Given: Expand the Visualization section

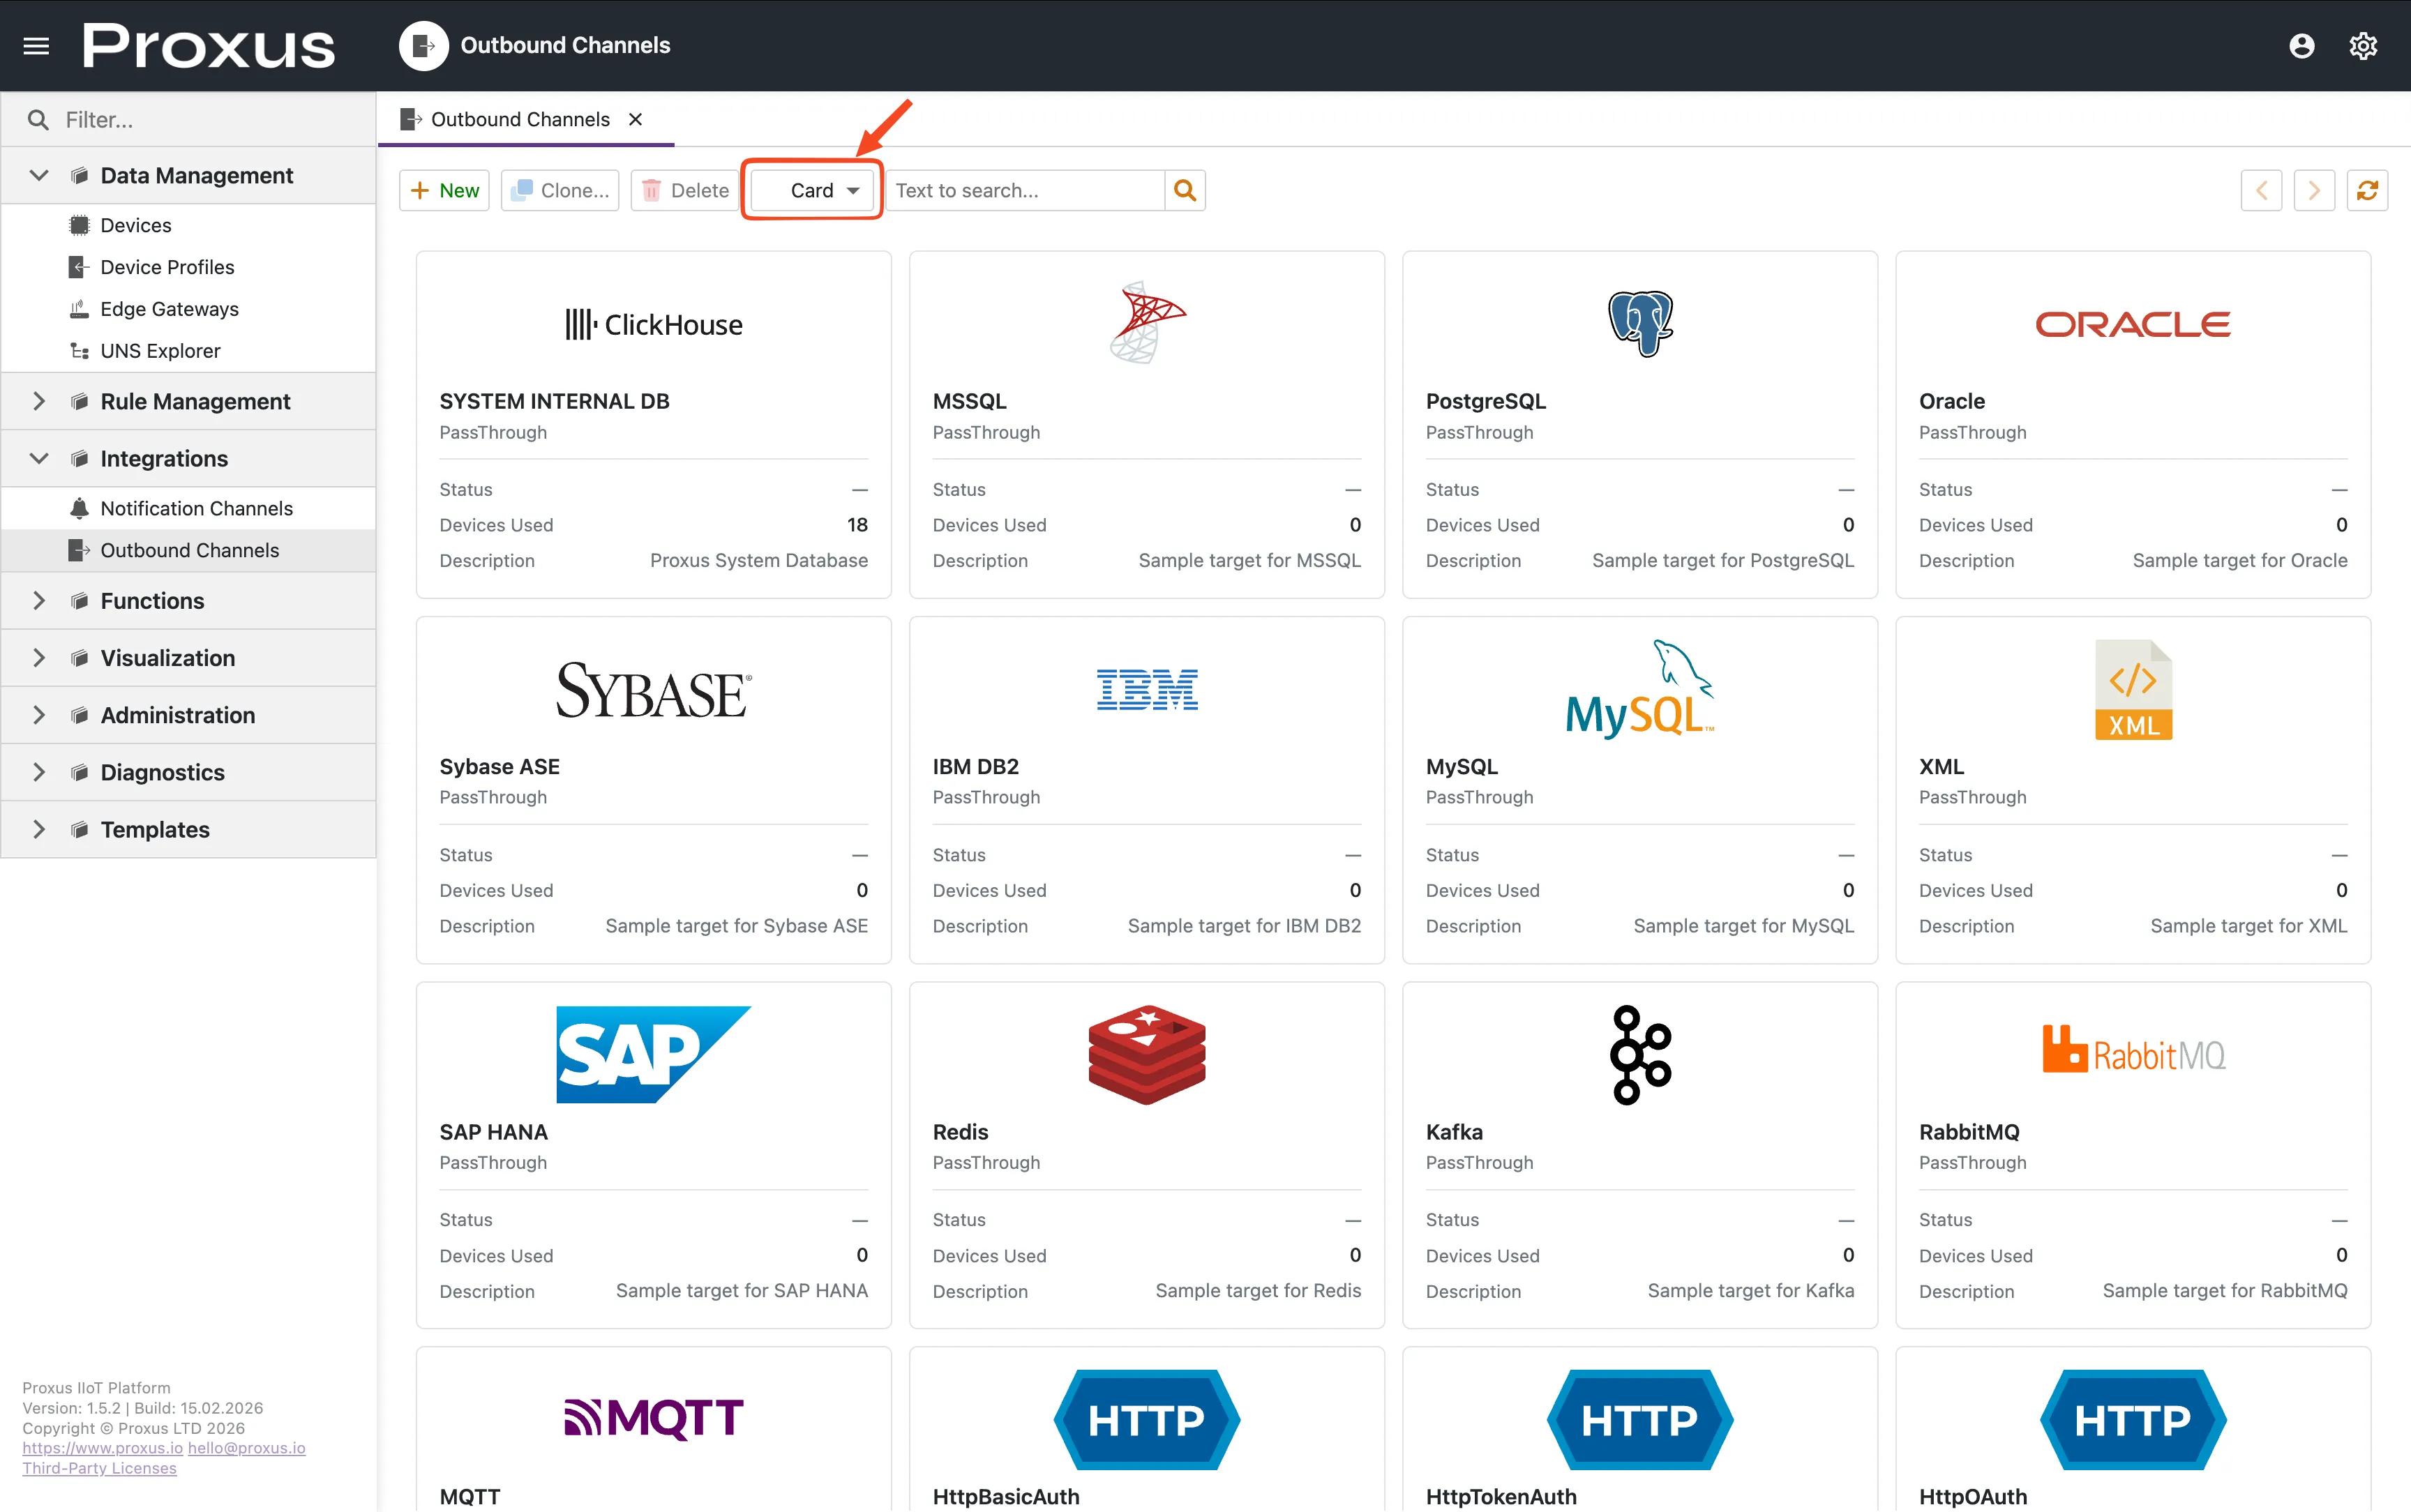Looking at the screenshot, I should tap(39, 658).
